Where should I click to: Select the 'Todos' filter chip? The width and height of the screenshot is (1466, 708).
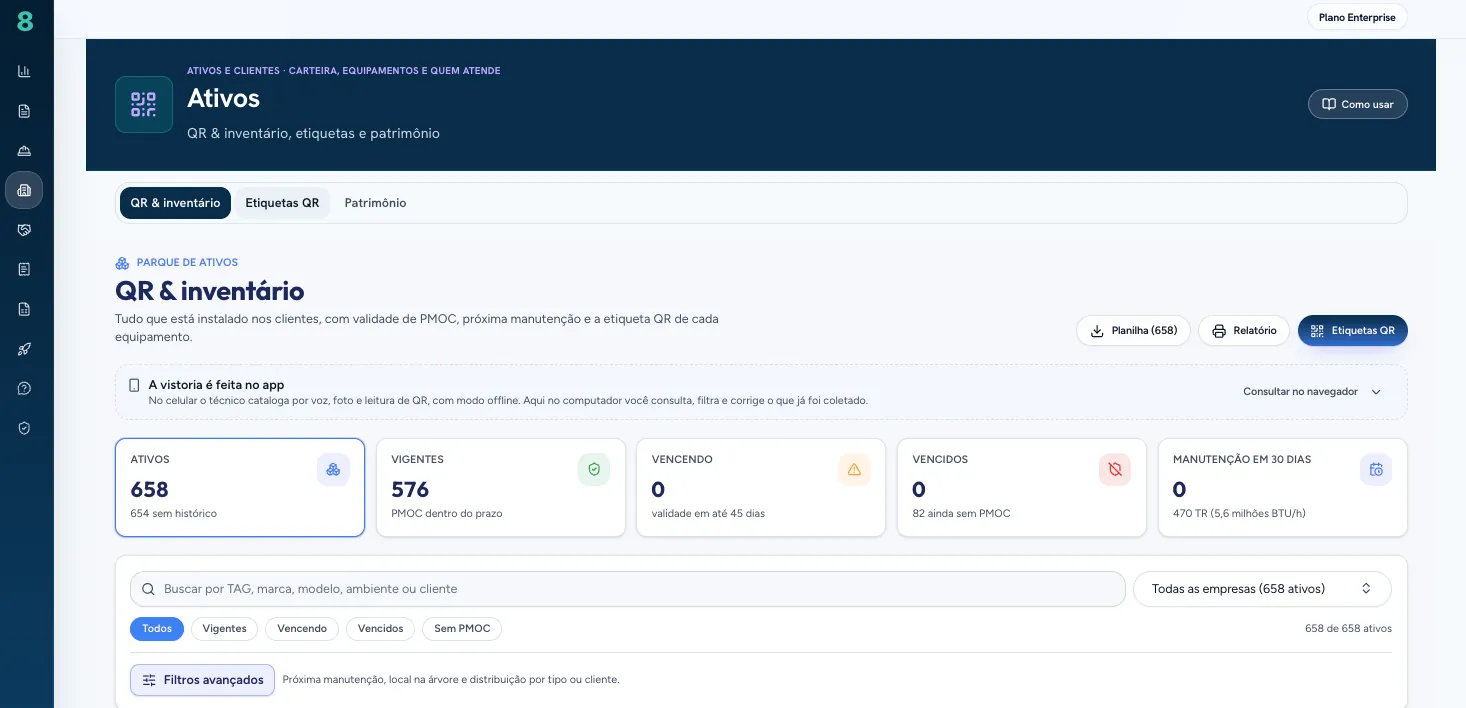pos(157,629)
